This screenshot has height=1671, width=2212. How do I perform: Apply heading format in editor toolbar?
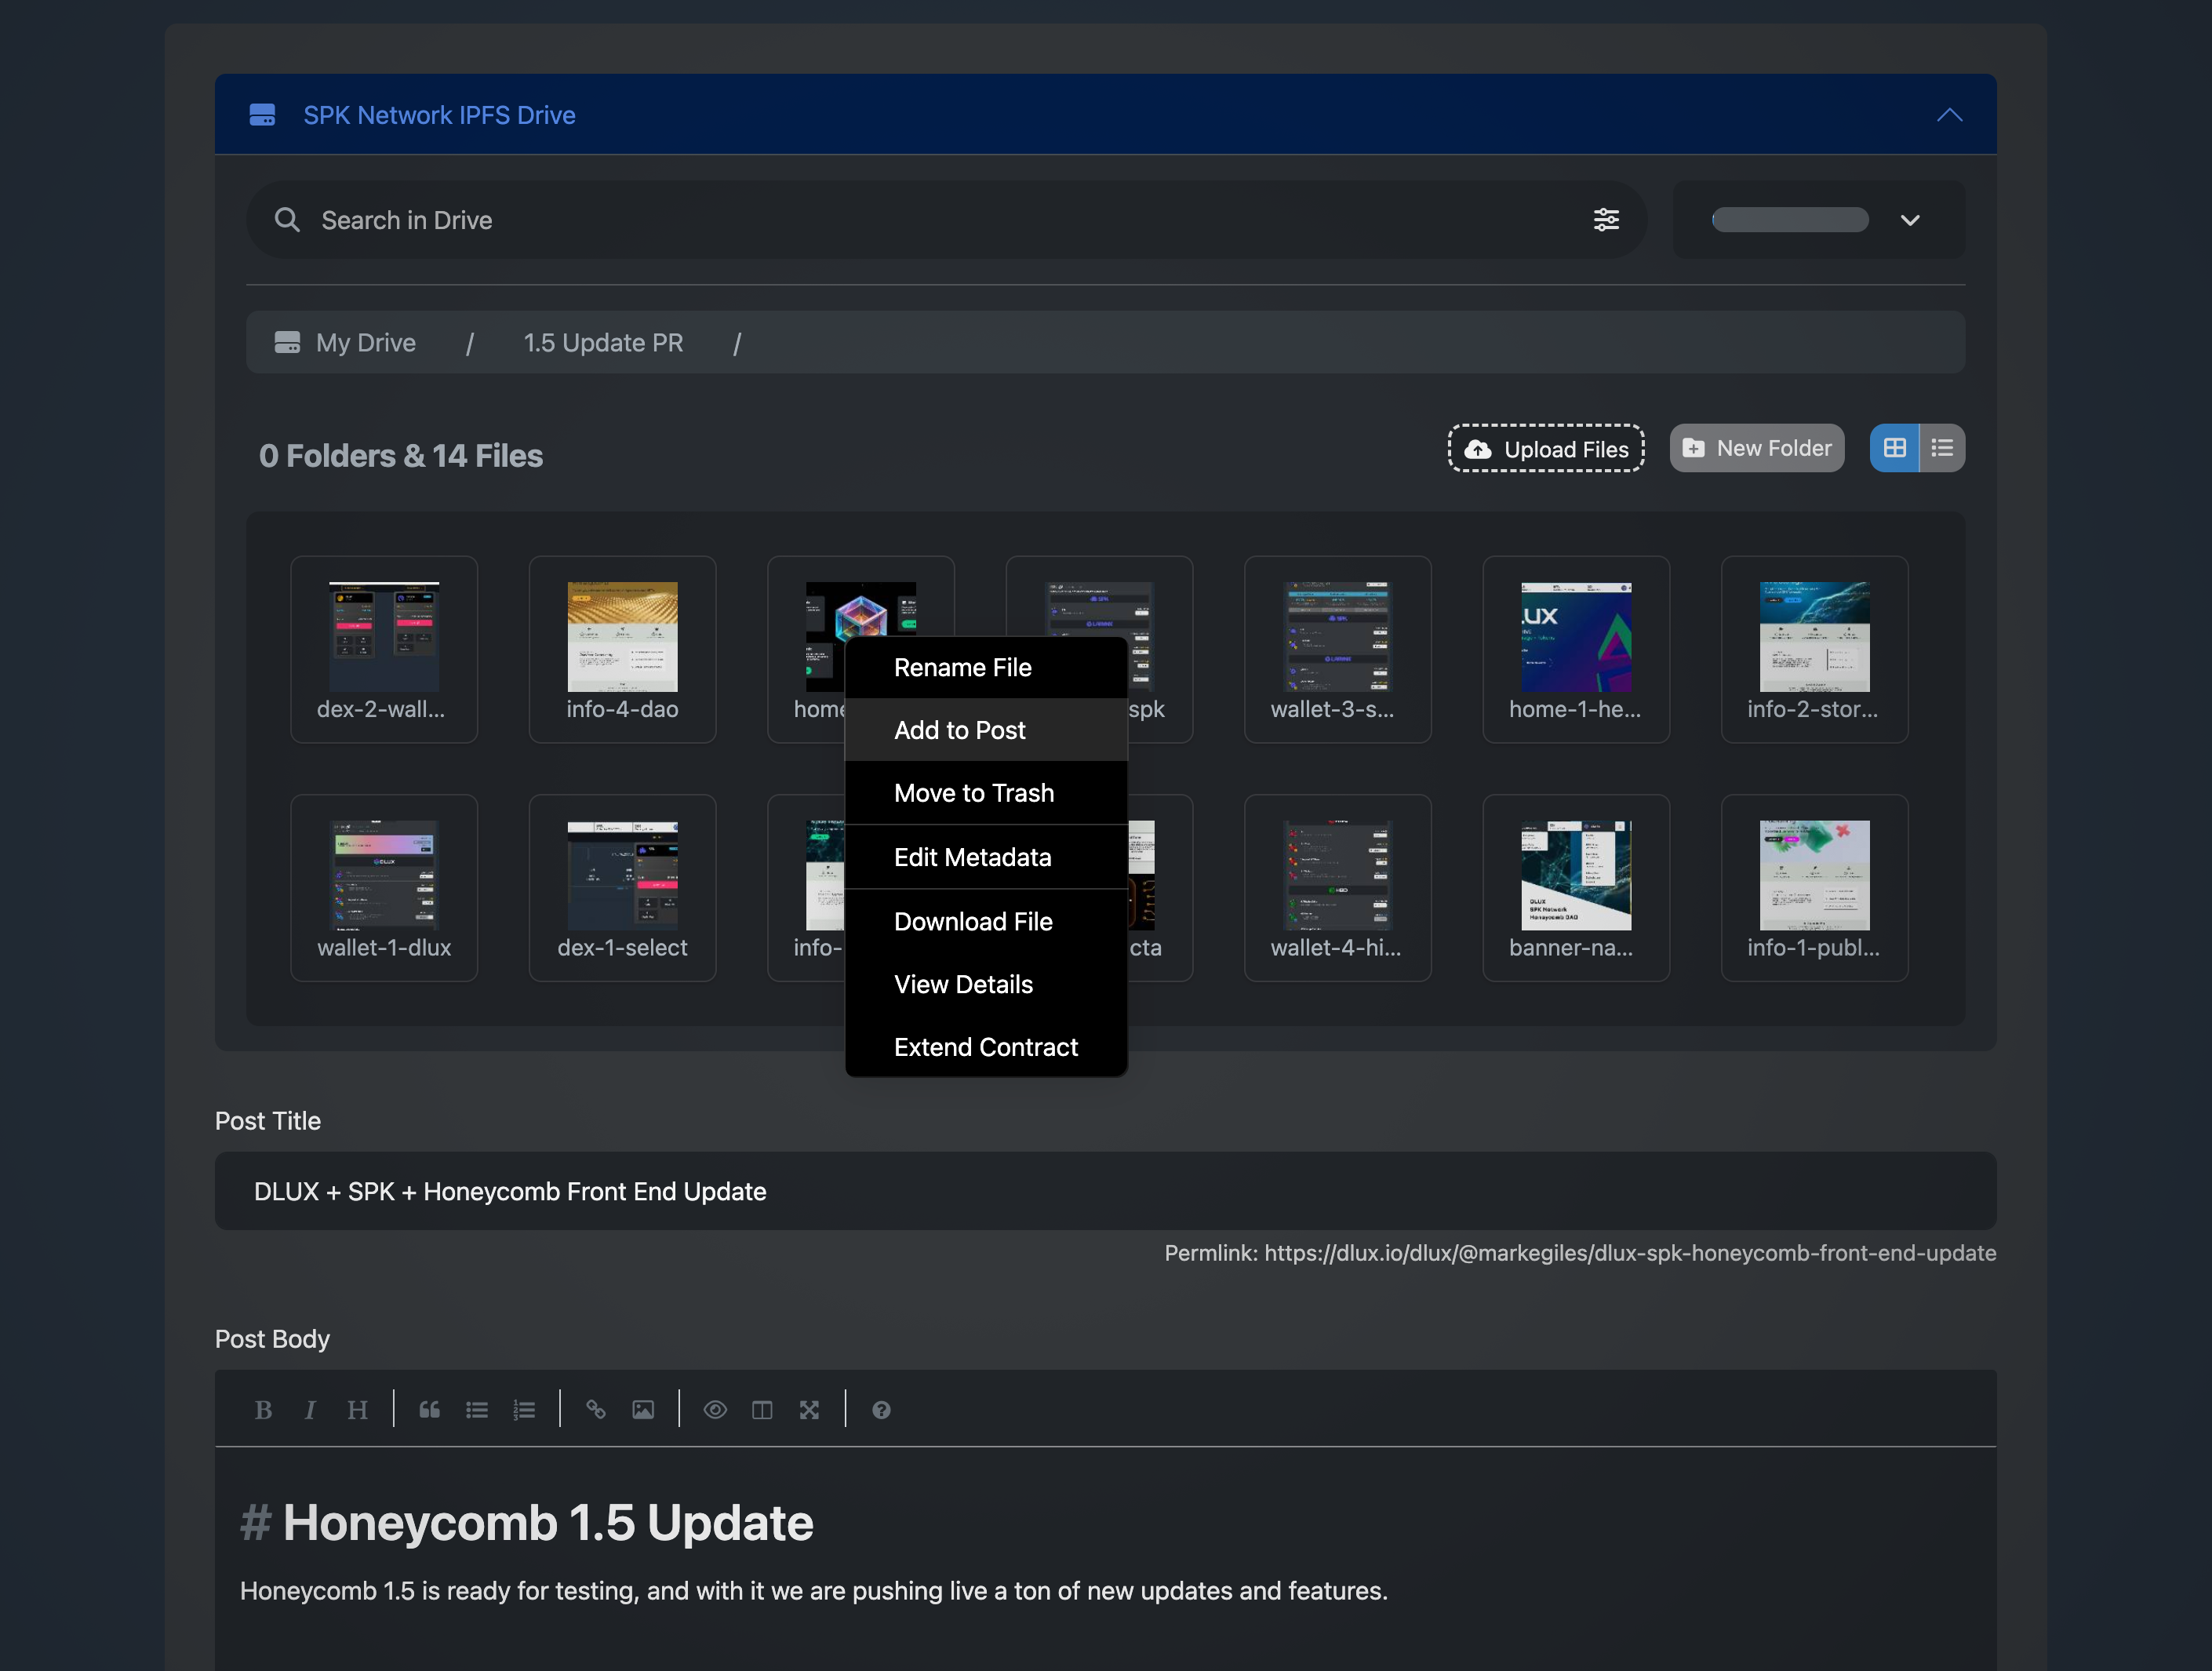pyautogui.click(x=357, y=1411)
